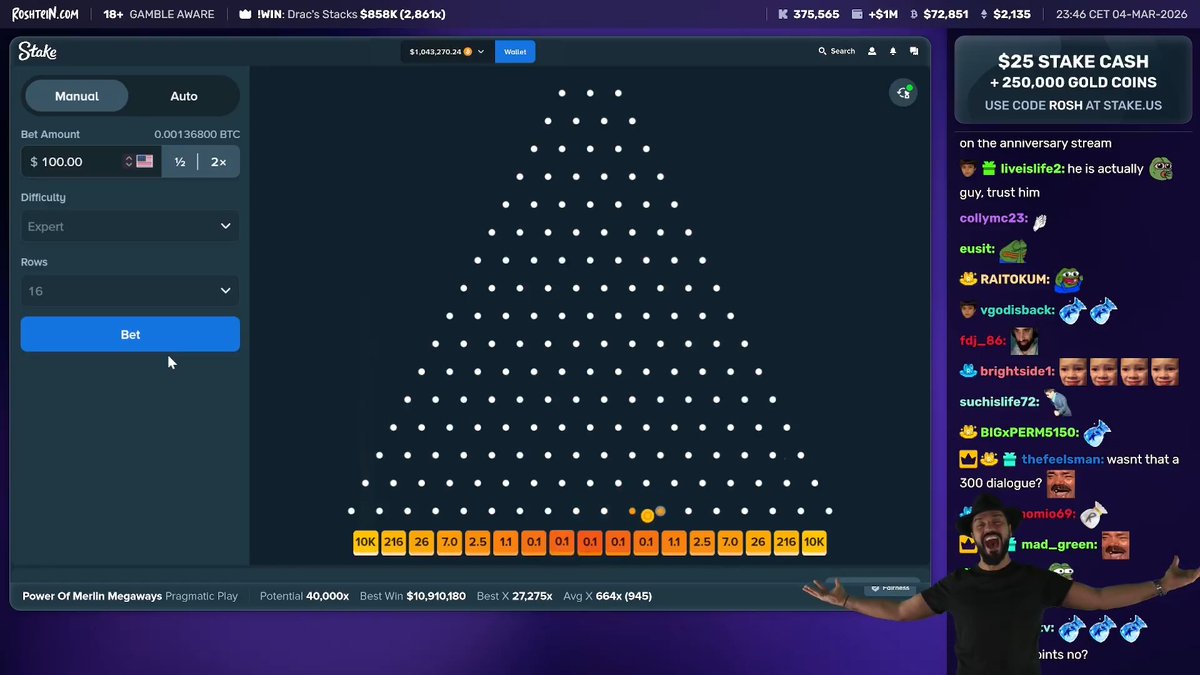Click the Potential 40,000x stat

[x=304, y=596]
